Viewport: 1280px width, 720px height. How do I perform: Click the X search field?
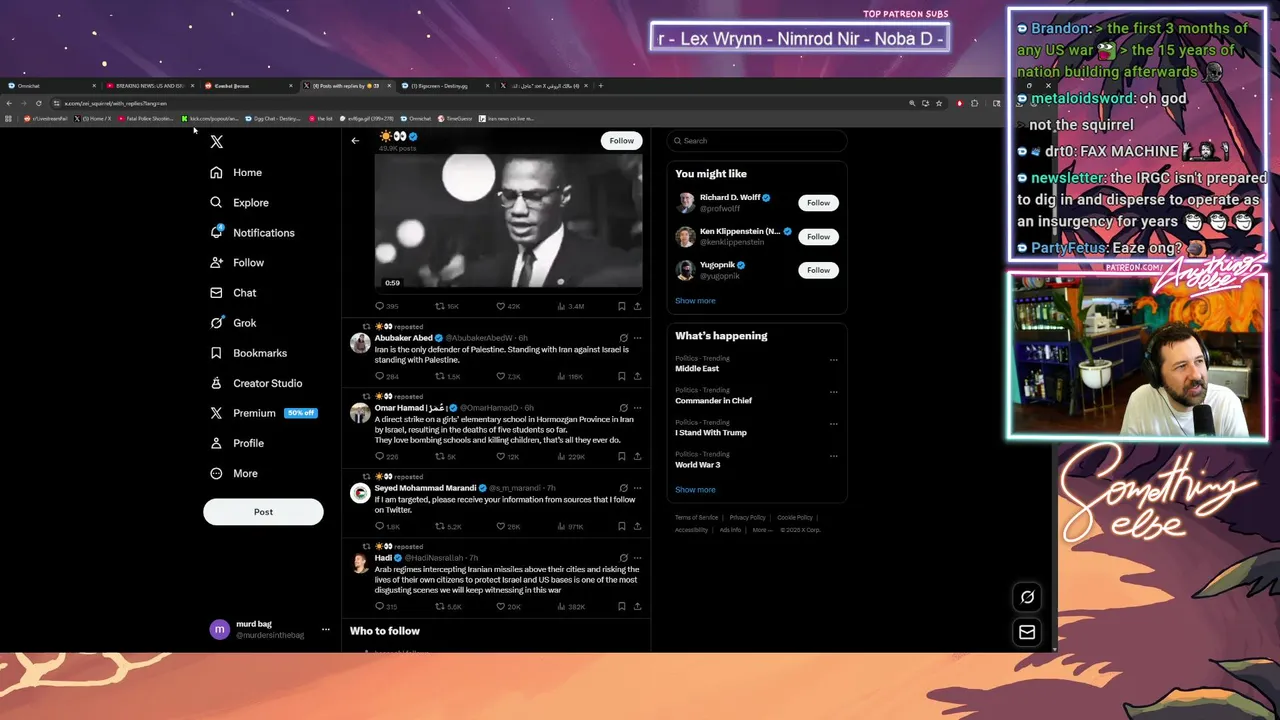pos(757,141)
